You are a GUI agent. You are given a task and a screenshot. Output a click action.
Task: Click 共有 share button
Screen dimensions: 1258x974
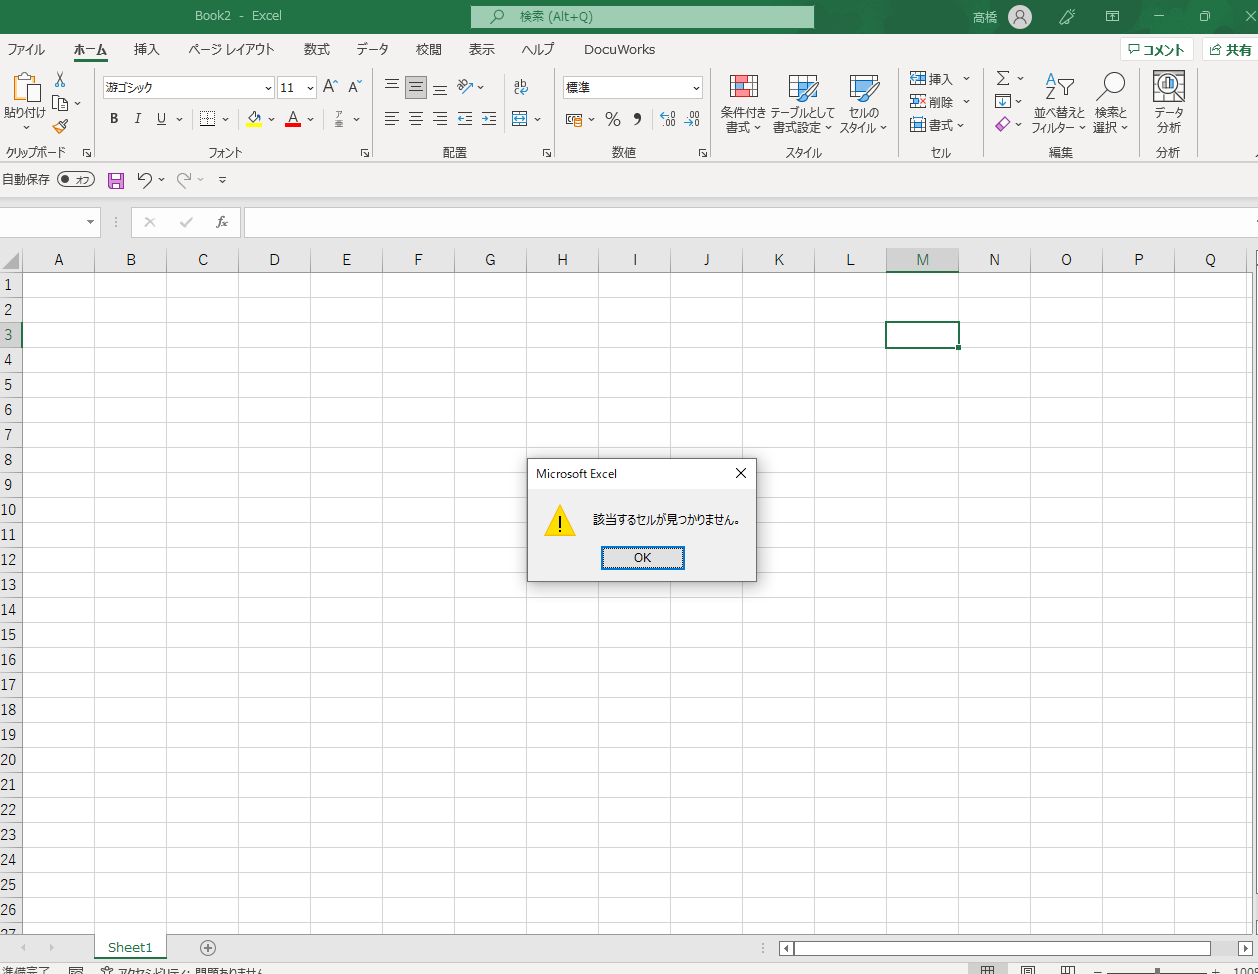1230,50
